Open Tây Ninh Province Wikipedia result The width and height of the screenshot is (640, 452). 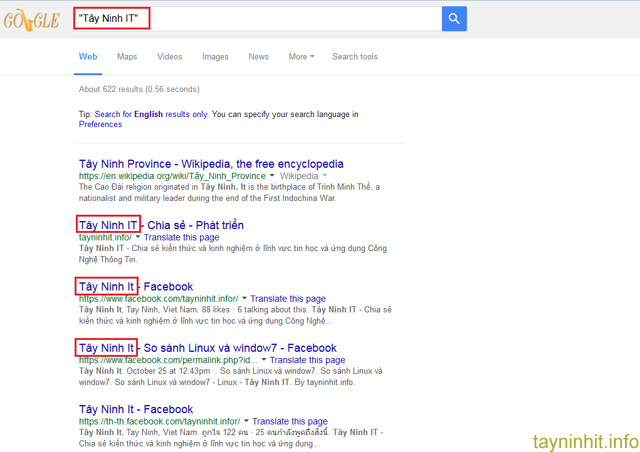[211, 163]
